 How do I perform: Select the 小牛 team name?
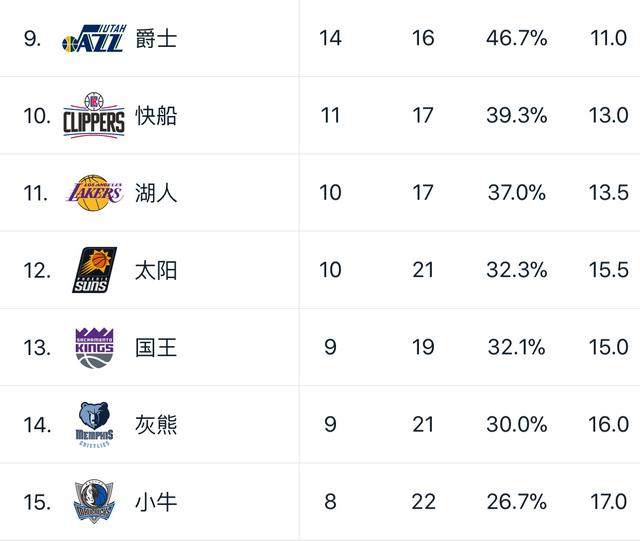[156, 501]
